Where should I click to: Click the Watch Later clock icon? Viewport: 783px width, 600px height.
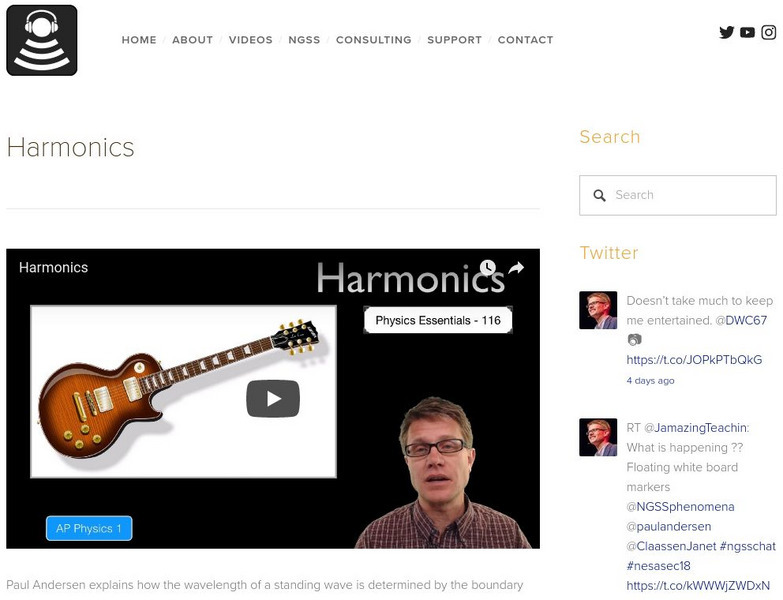tap(488, 267)
